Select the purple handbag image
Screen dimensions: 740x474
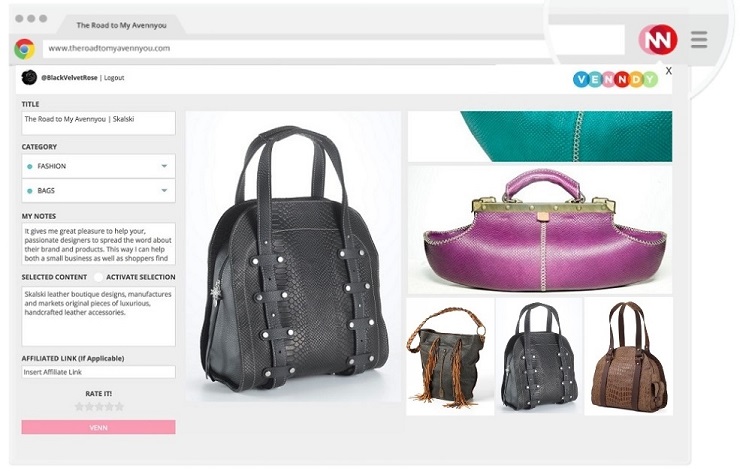[540, 229]
